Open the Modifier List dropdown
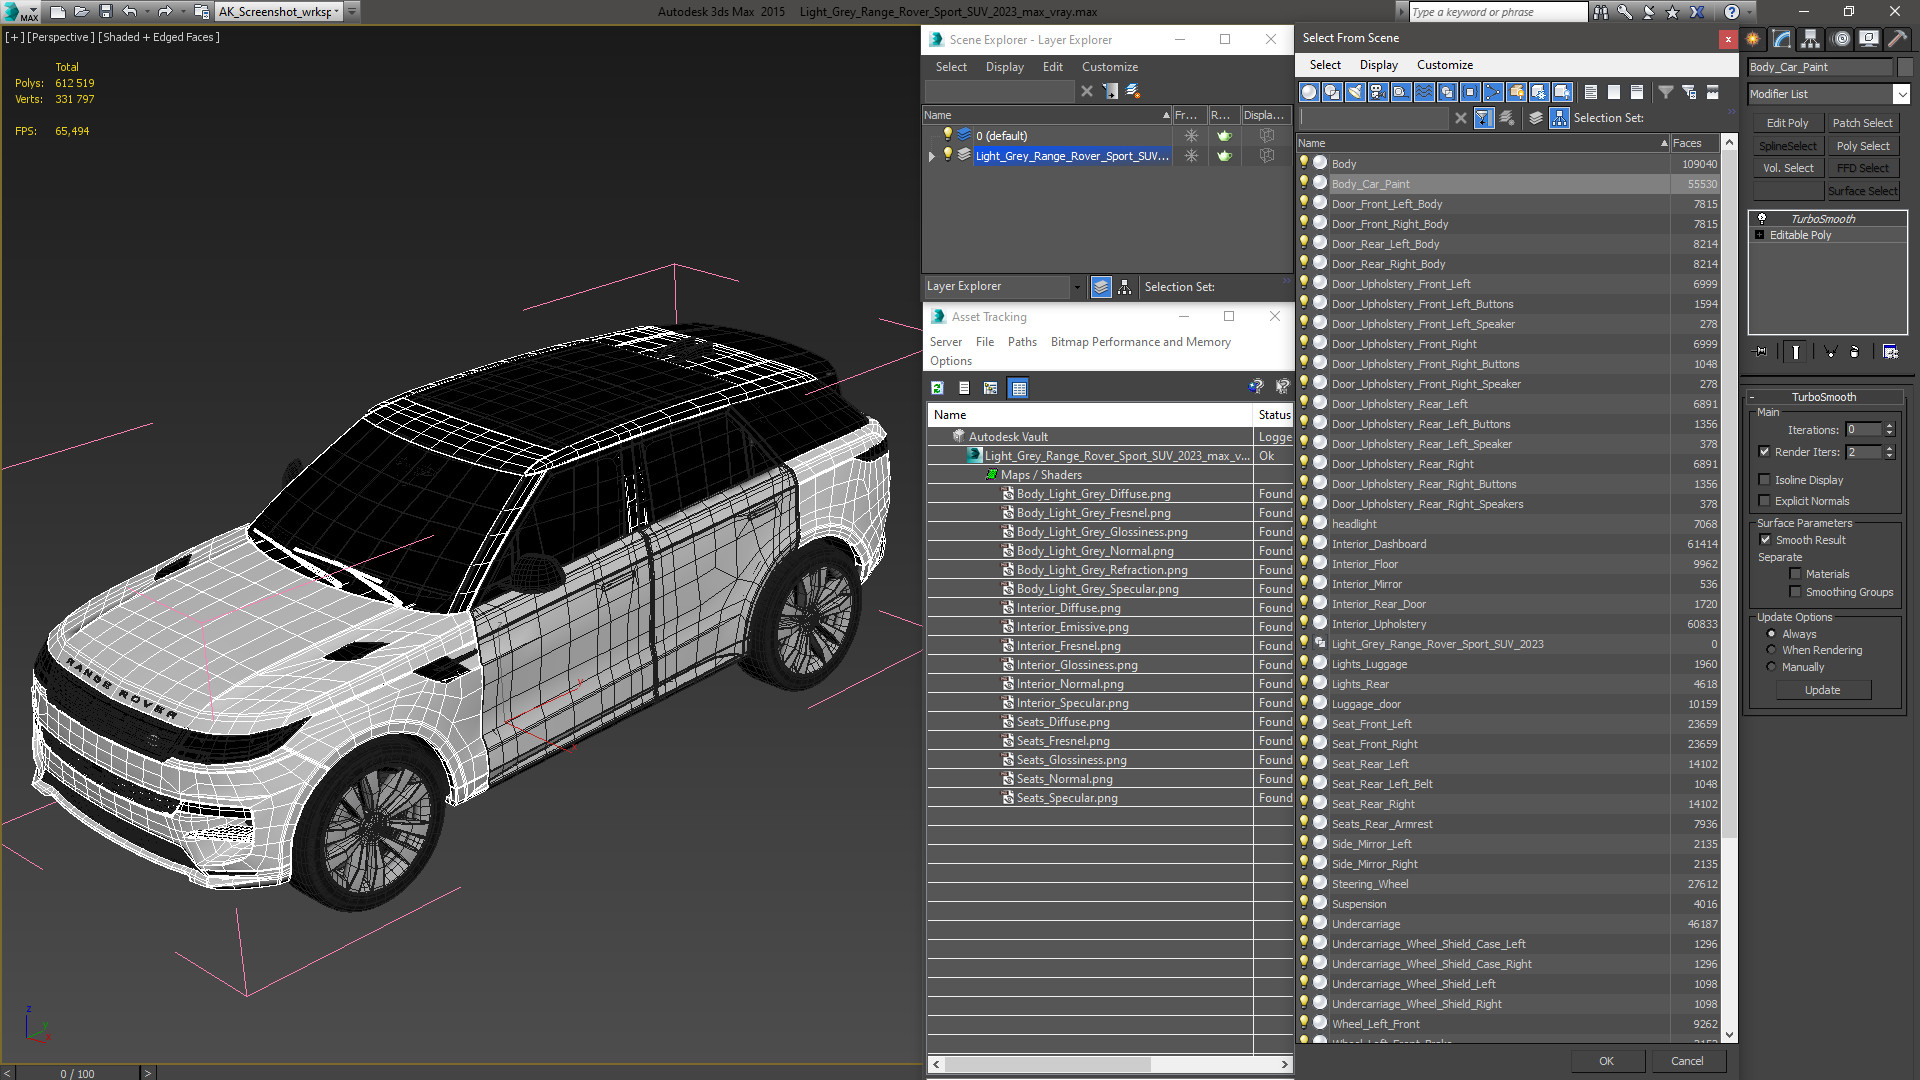The image size is (1920, 1080). [x=1901, y=94]
